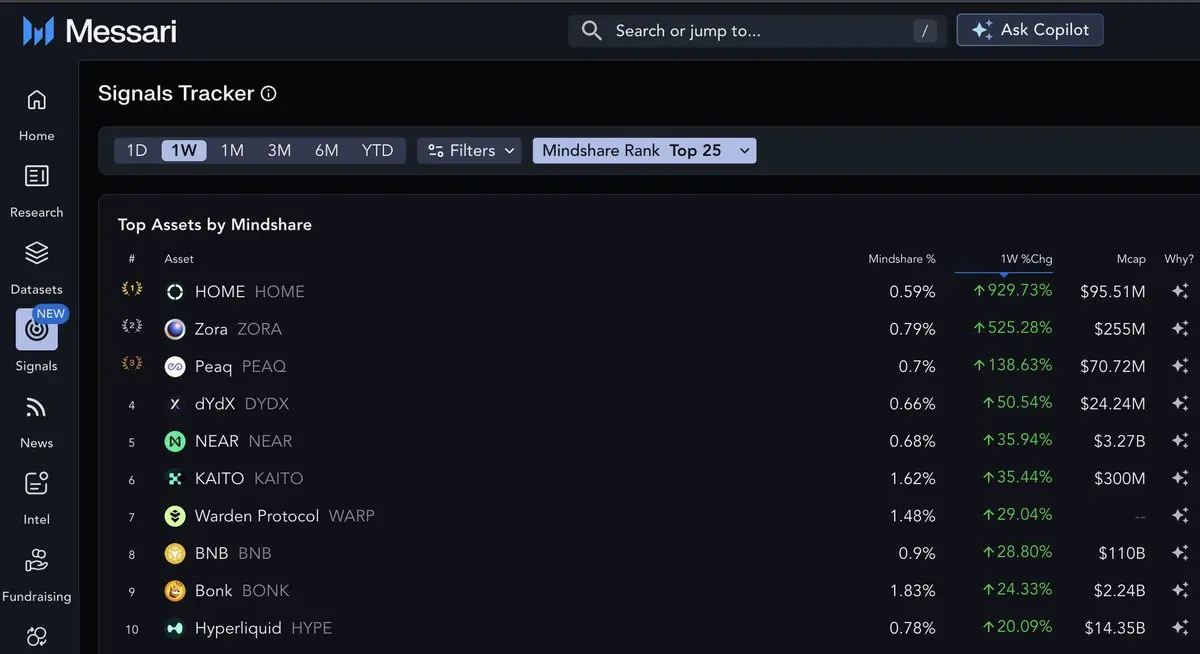Click the Warden Protocol logo

tap(175, 516)
